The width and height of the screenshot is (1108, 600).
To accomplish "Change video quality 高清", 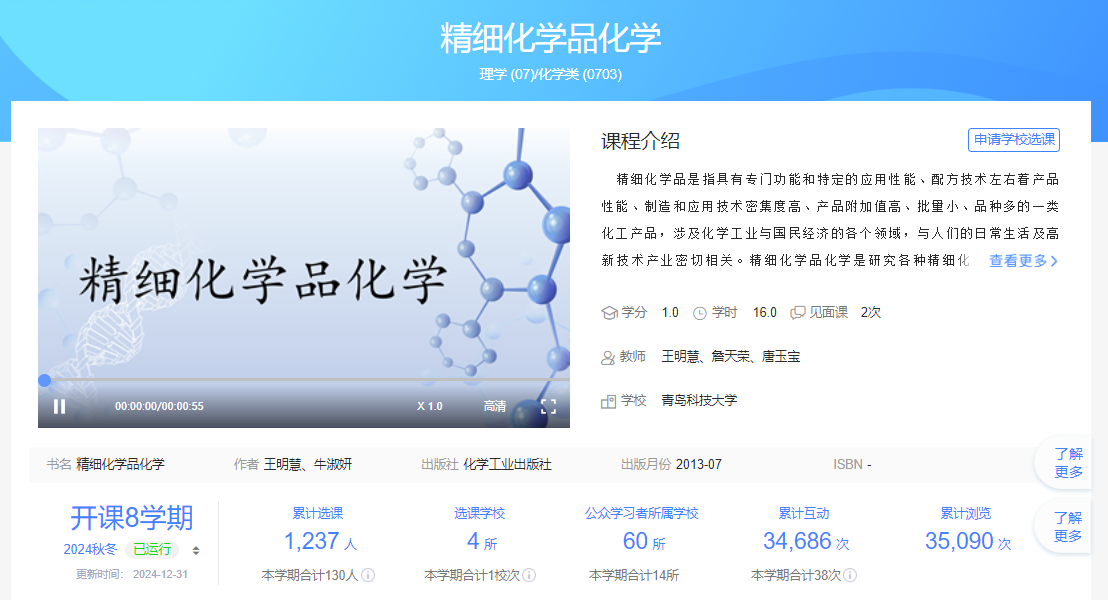I will [x=495, y=406].
